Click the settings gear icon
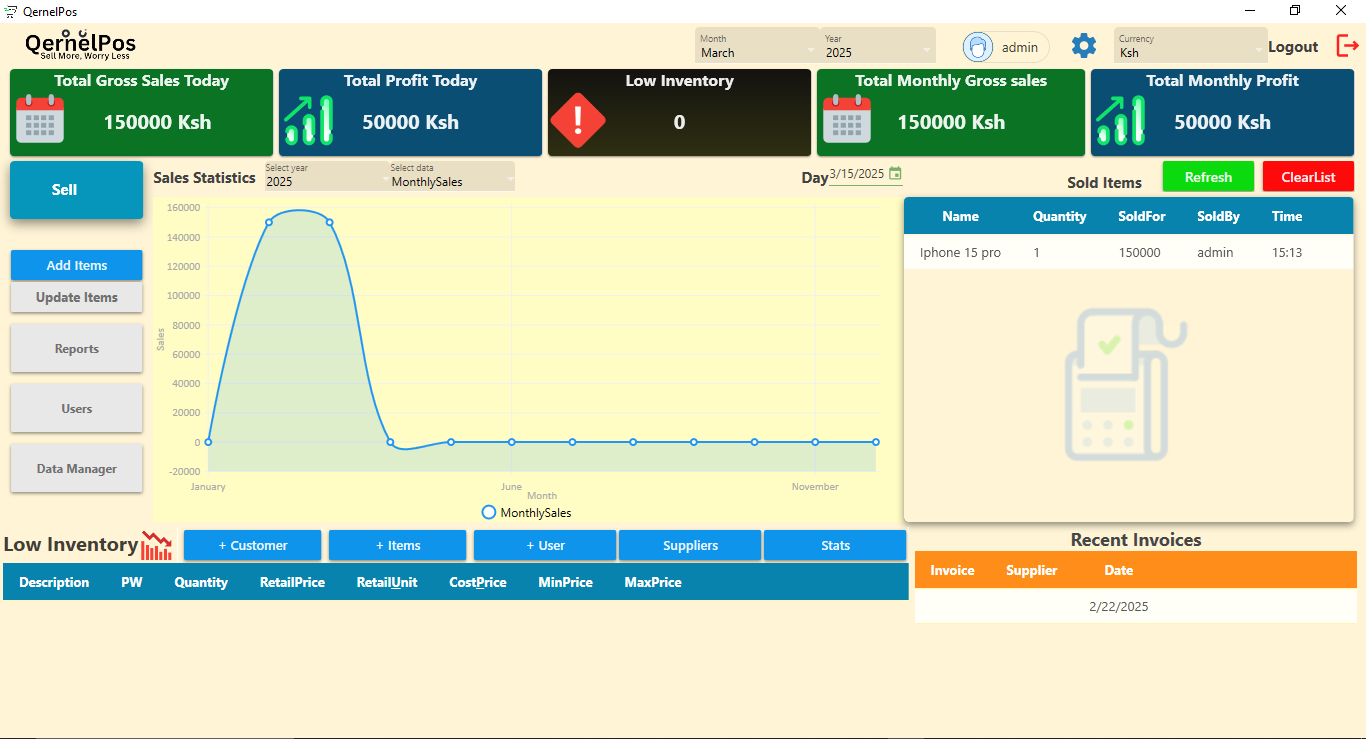 tap(1084, 46)
